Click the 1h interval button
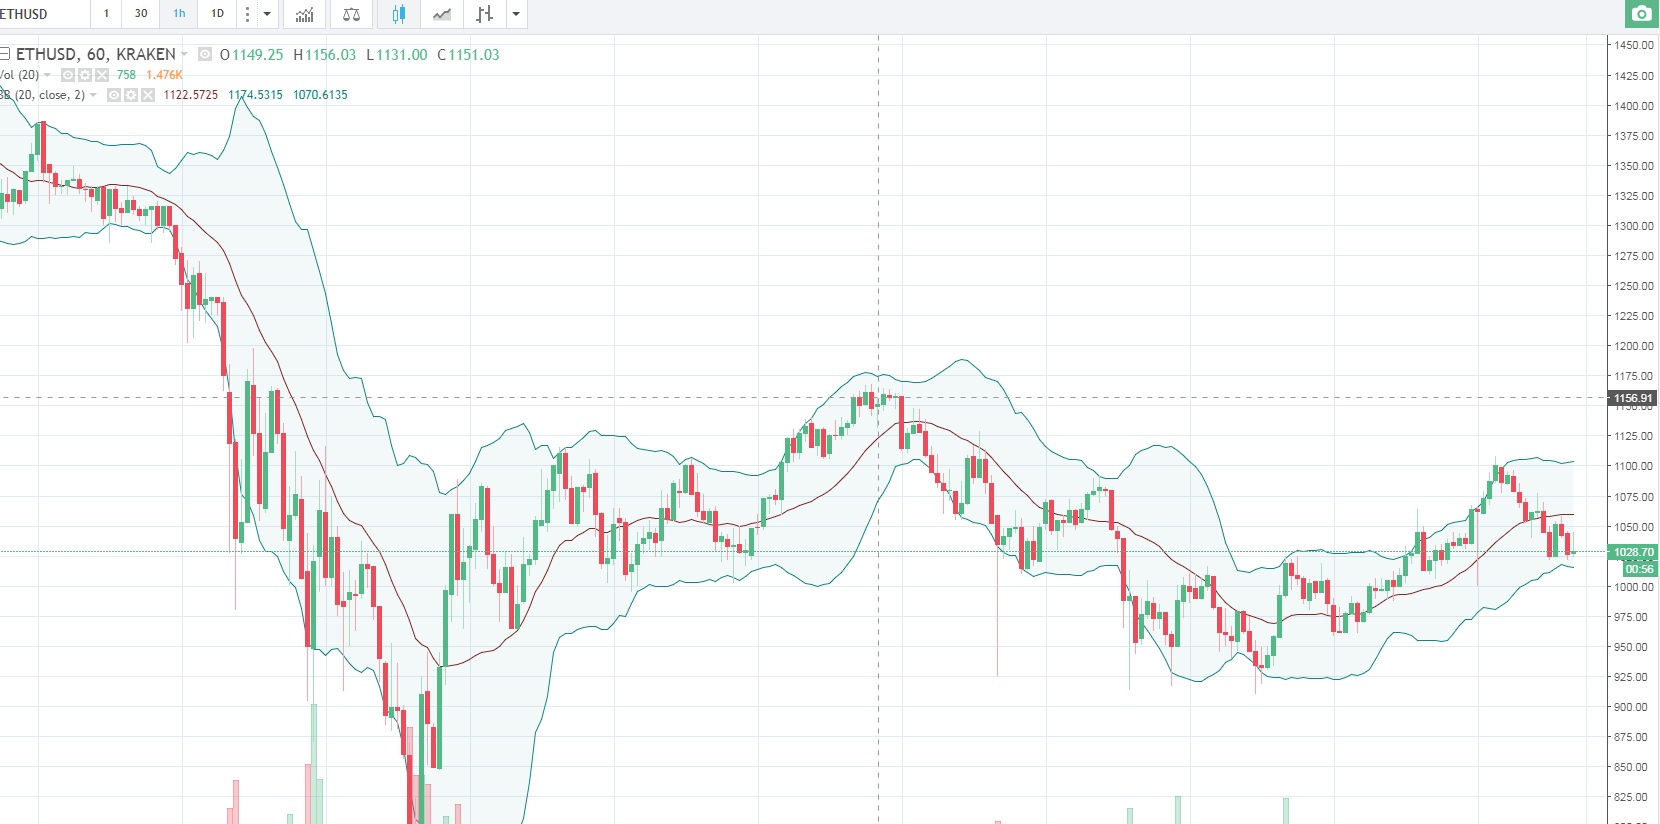Viewport: 1660px width, 824px height. point(179,14)
